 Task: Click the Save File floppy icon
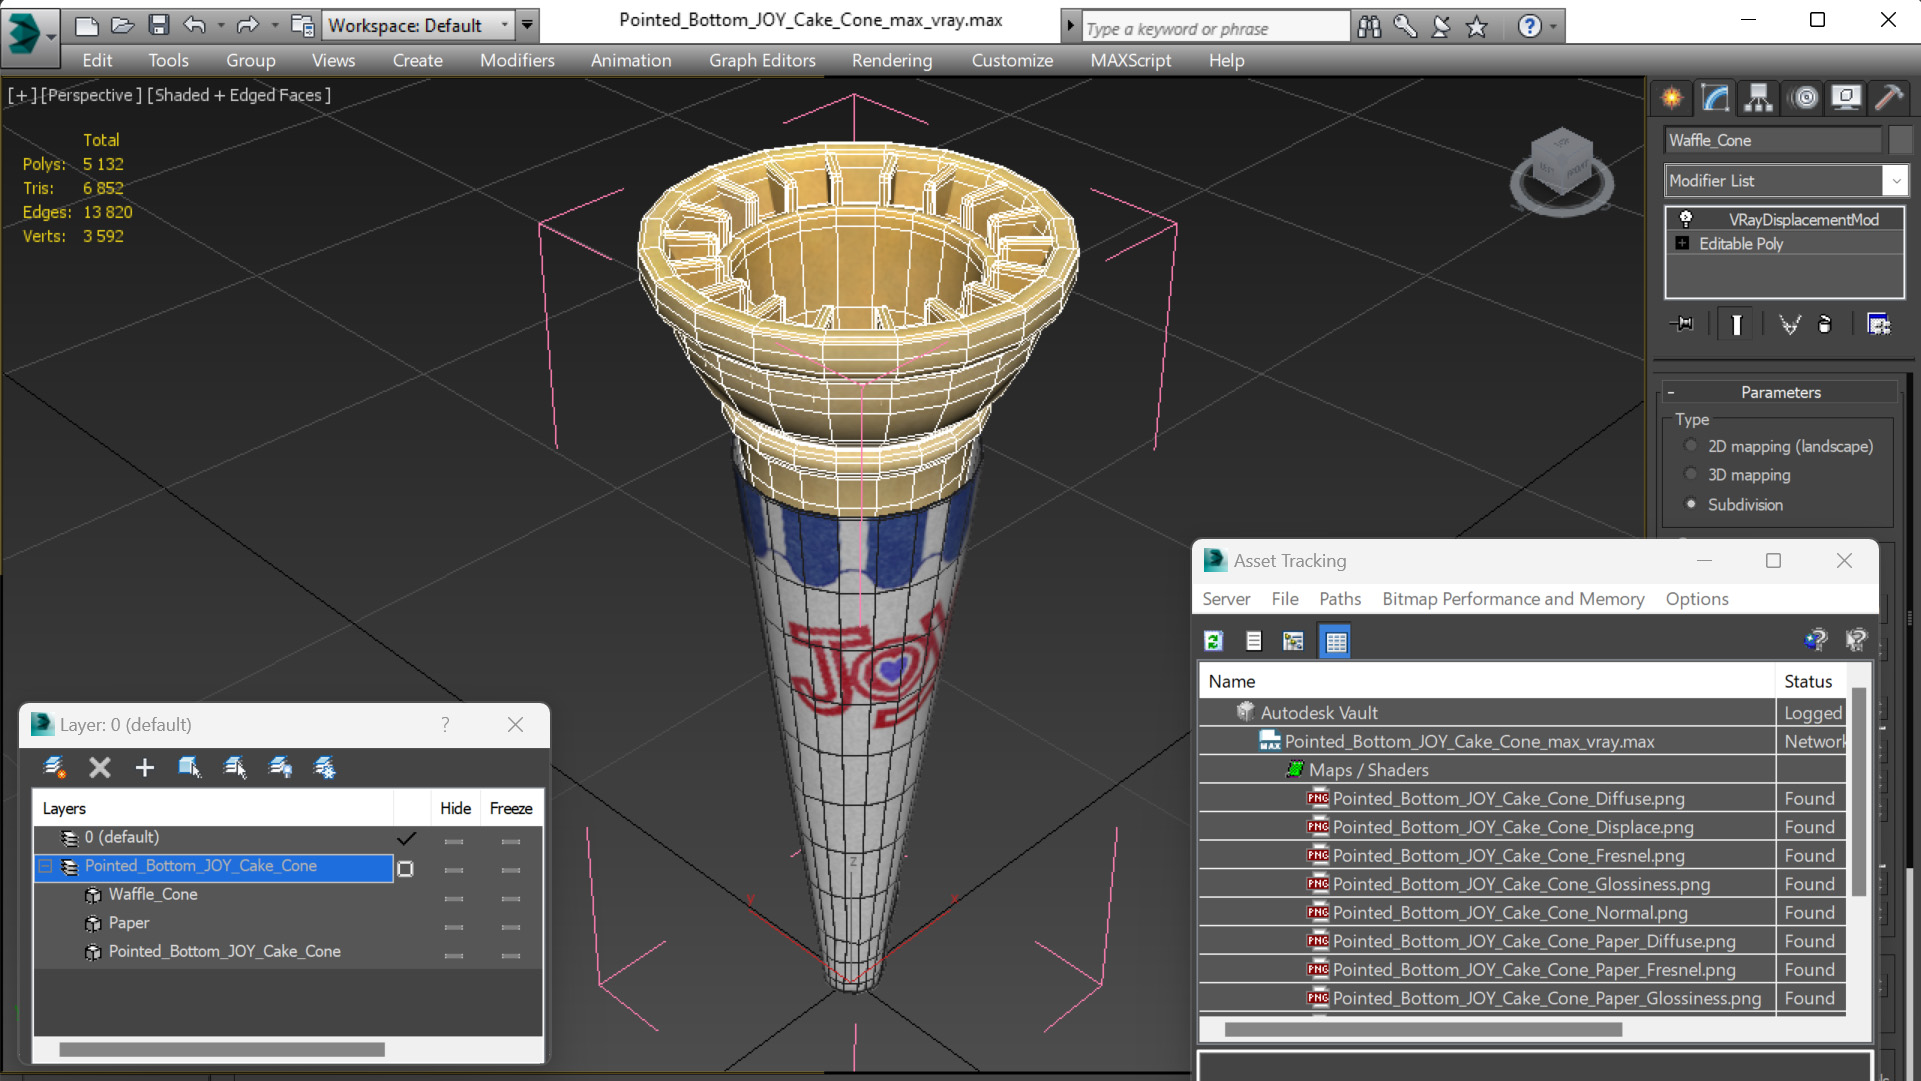(158, 25)
